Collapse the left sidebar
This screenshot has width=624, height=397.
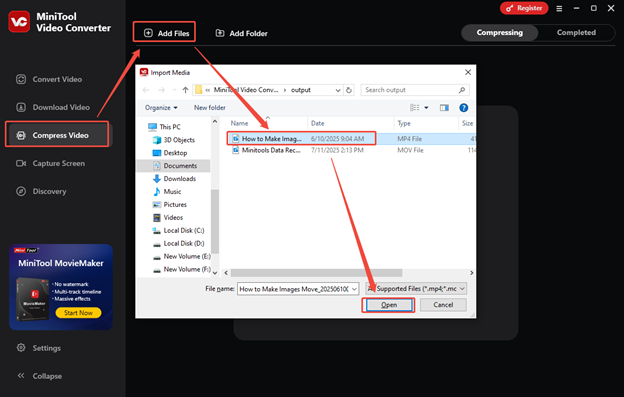(39, 376)
